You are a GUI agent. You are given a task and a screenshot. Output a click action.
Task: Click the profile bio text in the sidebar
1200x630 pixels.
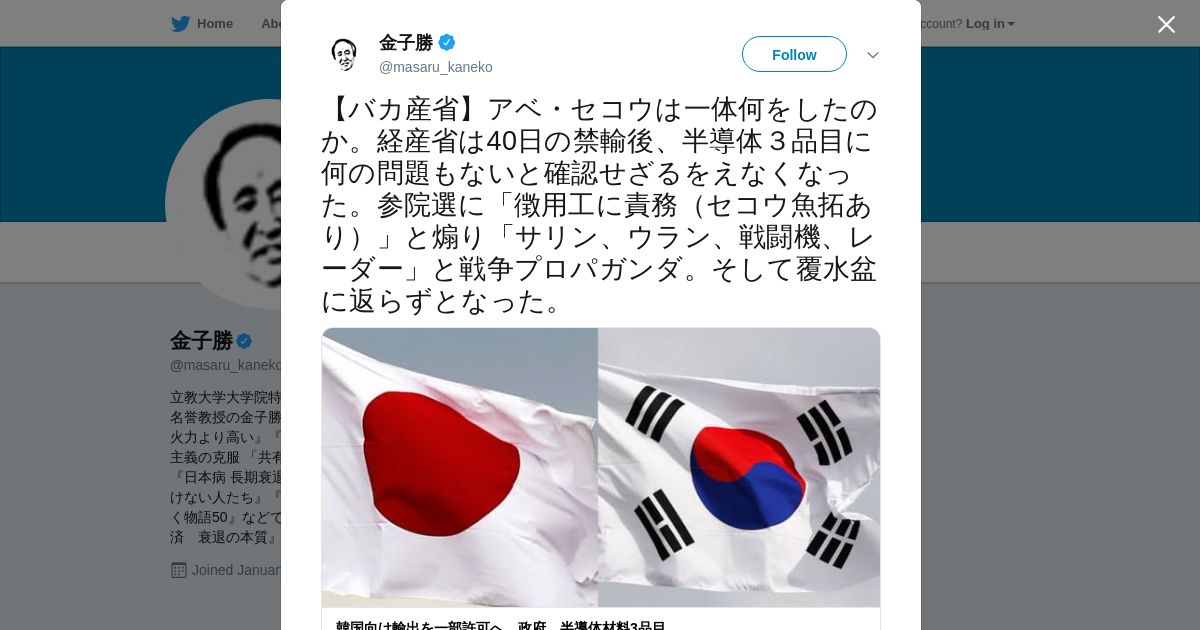coord(226,467)
